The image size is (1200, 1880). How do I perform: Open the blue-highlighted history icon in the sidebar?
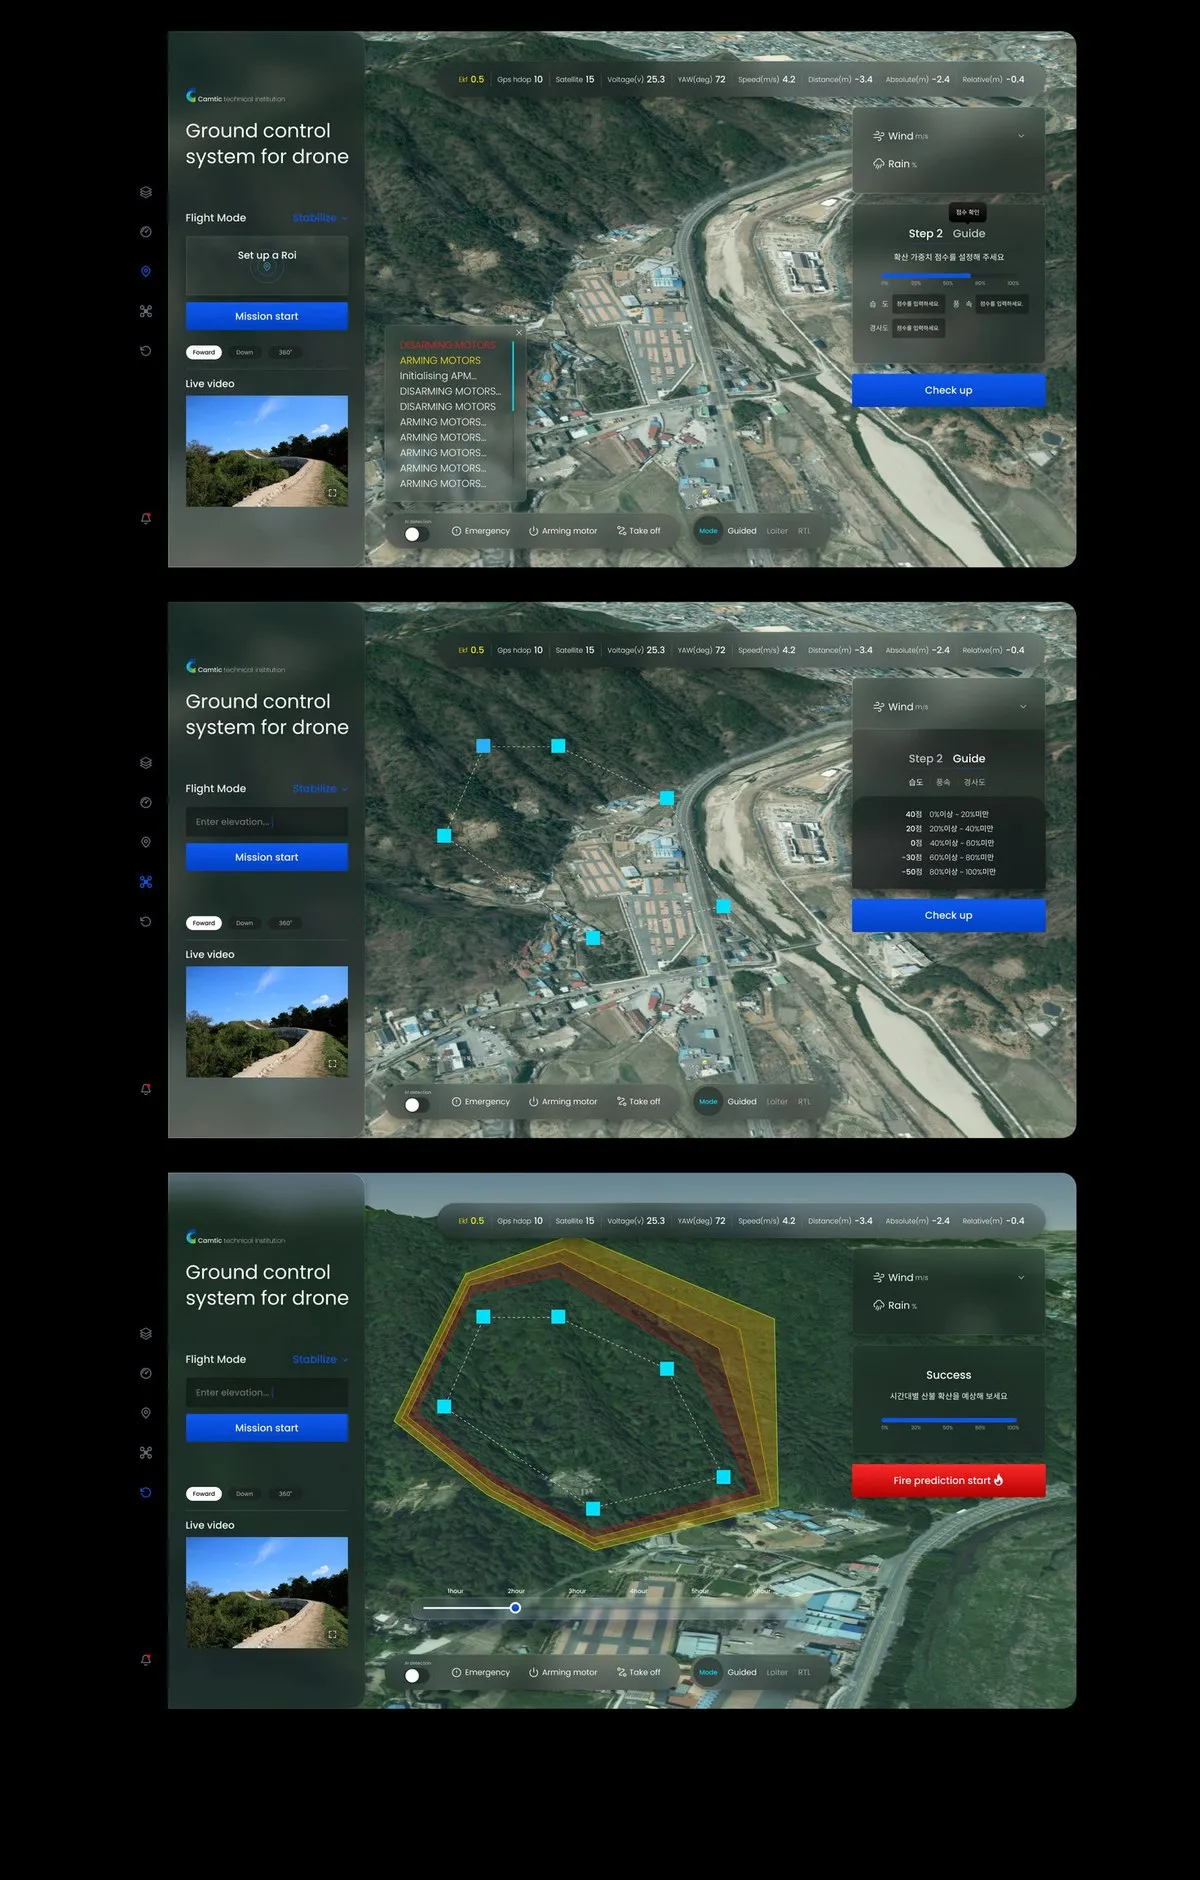[x=146, y=1492]
